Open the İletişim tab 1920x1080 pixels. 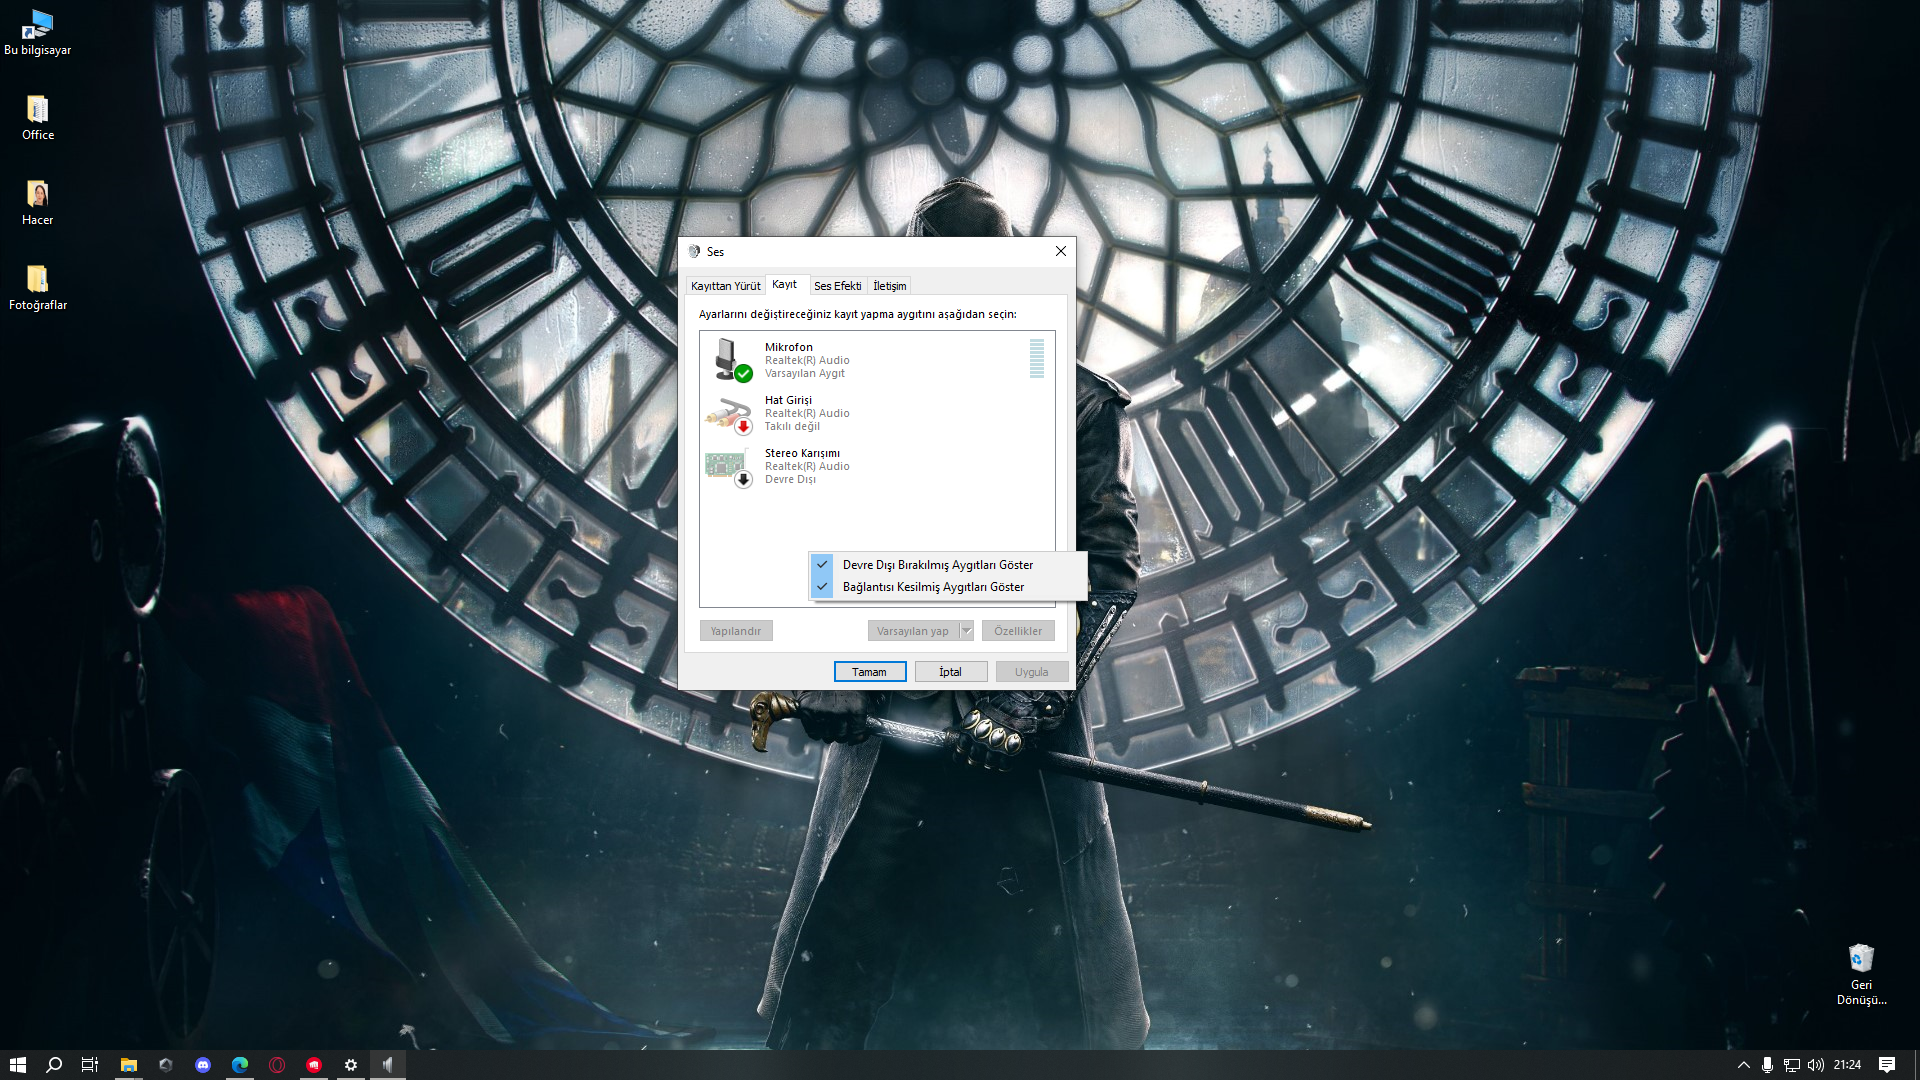pyautogui.click(x=889, y=286)
